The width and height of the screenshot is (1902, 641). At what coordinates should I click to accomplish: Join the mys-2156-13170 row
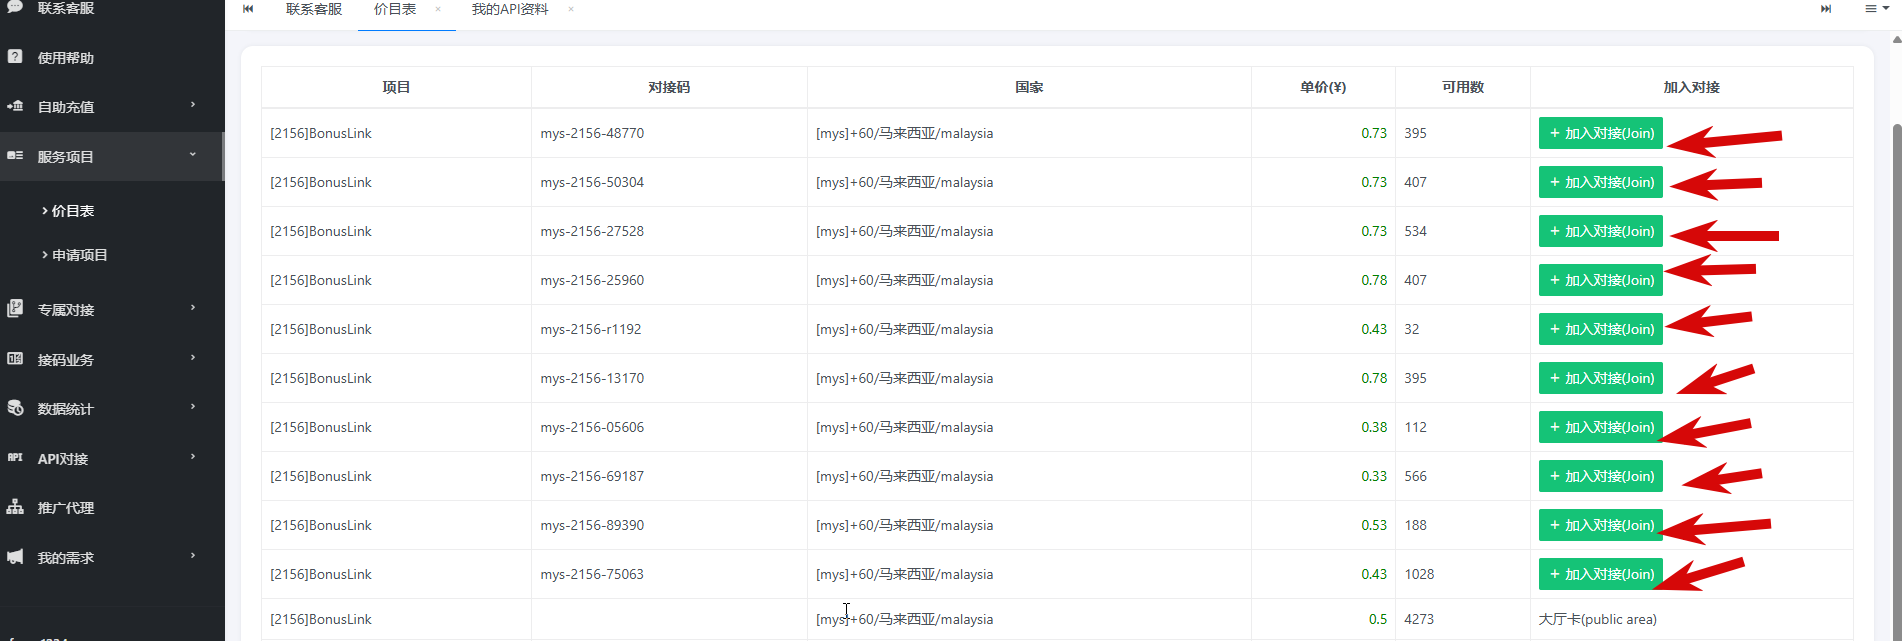click(x=1600, y=378)
